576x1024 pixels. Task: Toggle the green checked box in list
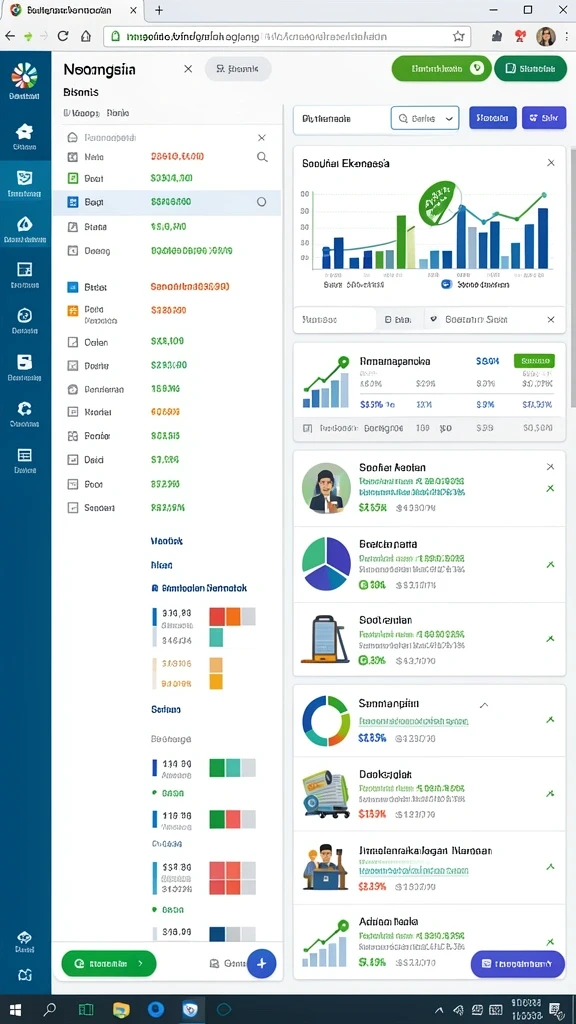click(72, 178)
